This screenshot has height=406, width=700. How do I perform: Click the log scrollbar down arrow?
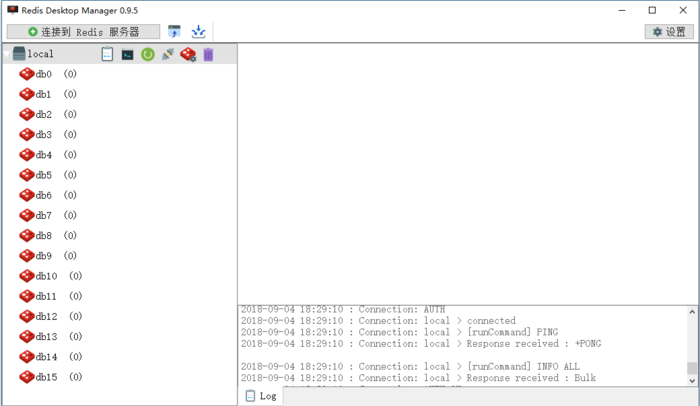pos(692,381)
